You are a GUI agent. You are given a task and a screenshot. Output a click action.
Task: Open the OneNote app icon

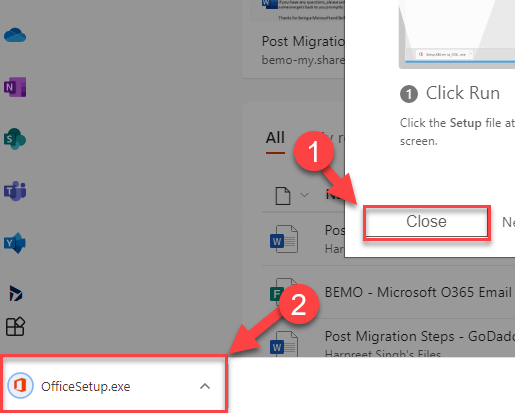15,87
